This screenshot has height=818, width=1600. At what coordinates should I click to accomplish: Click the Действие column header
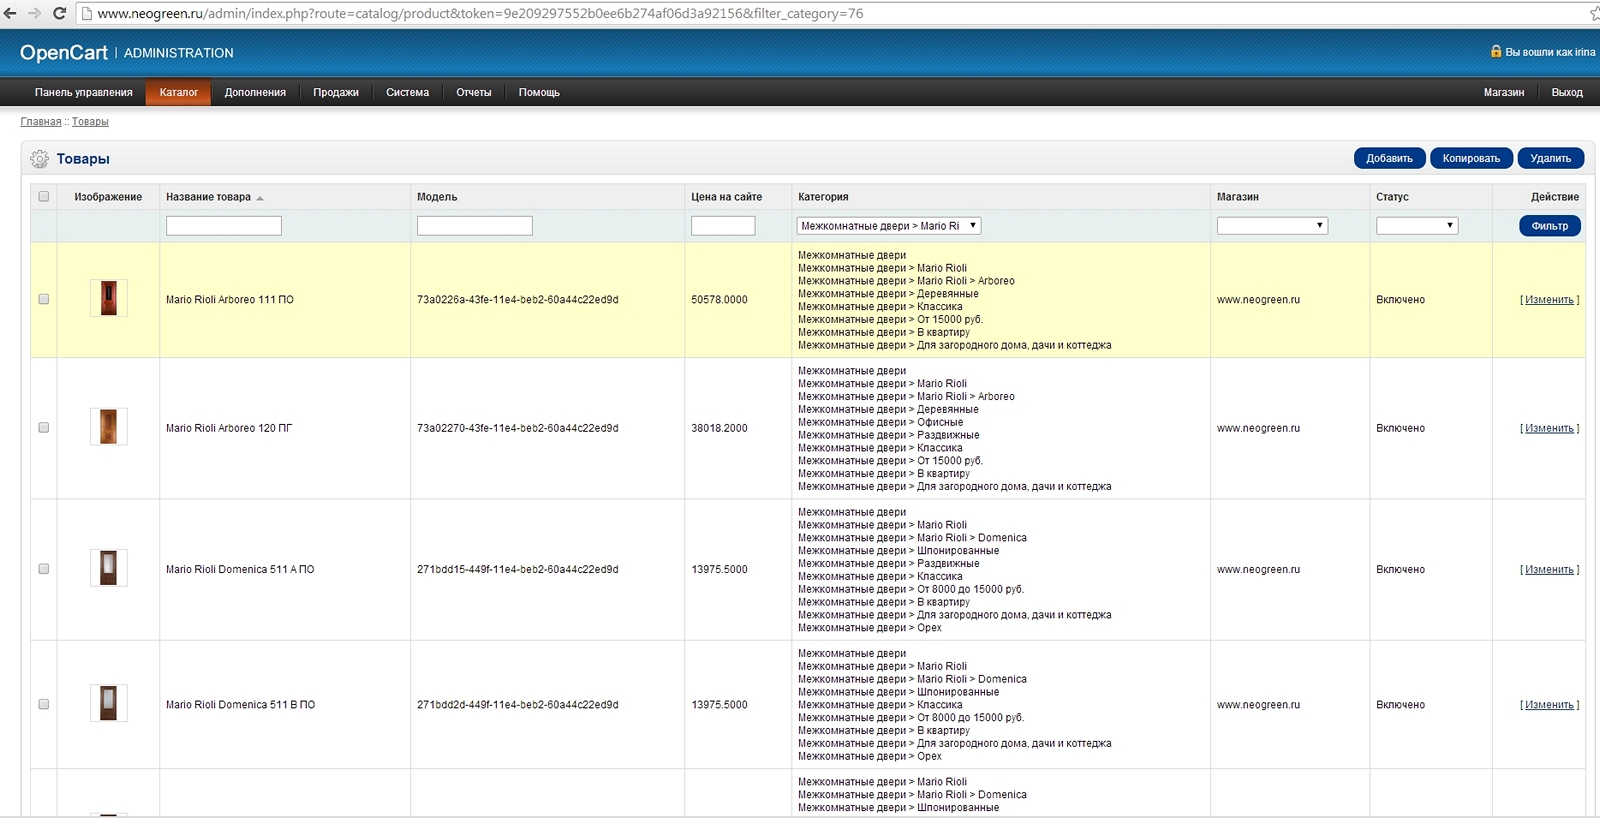pos(1555,197)
